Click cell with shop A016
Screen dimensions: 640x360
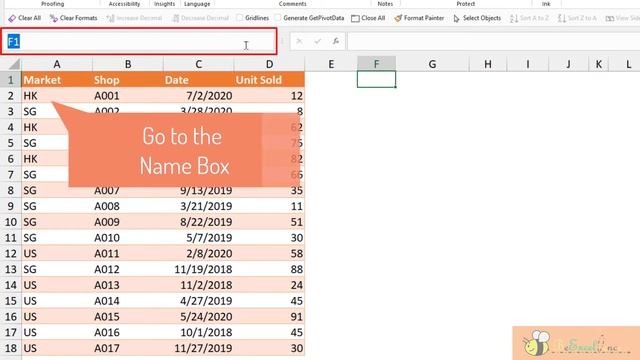click(128, 332)
